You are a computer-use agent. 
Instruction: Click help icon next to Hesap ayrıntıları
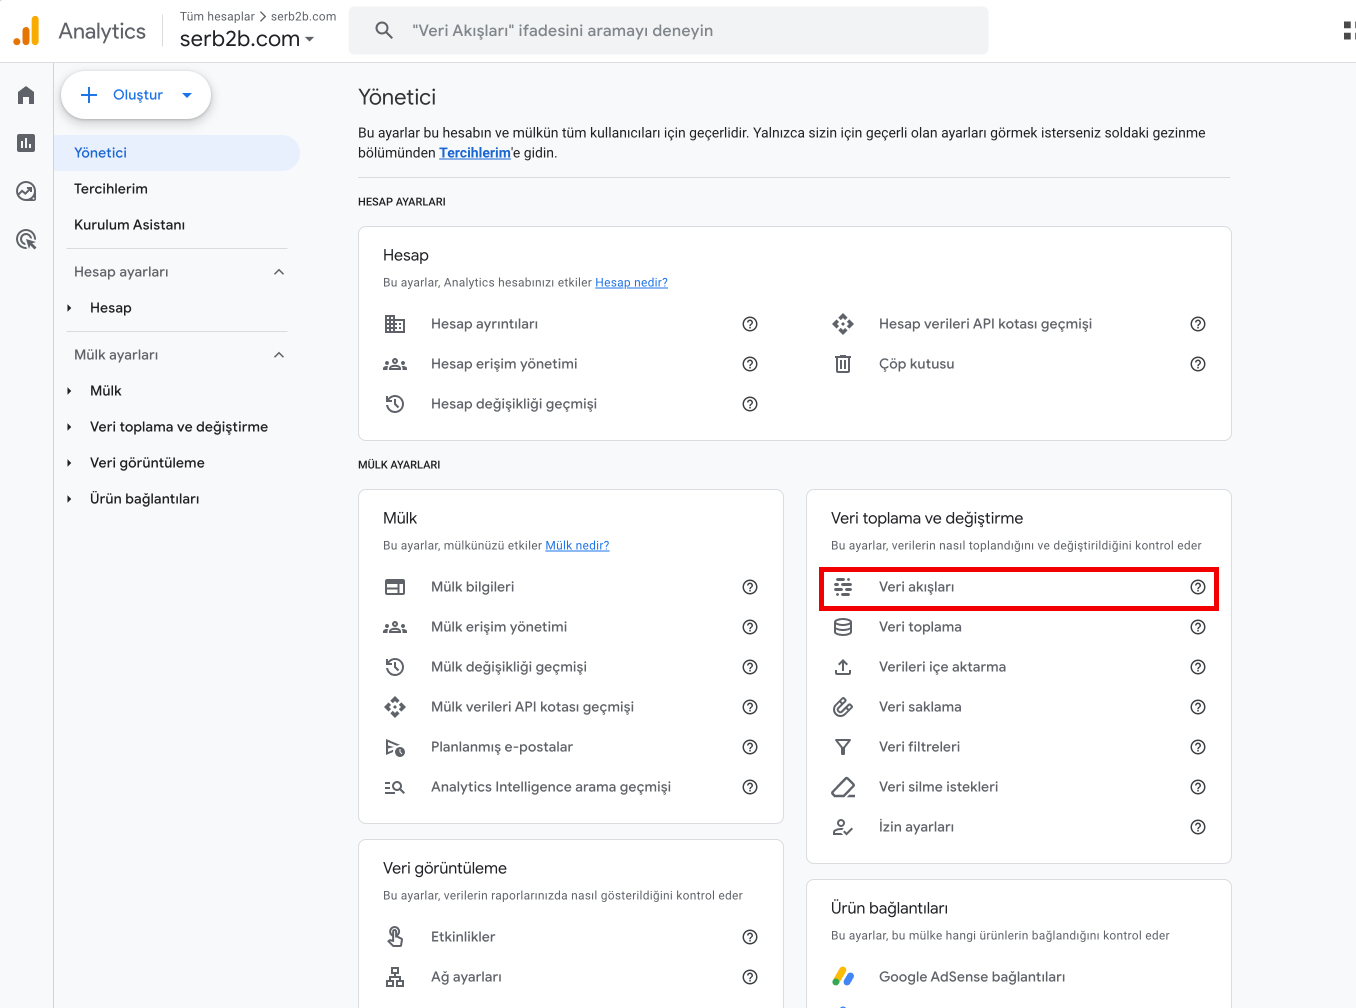tap(750, 324)
